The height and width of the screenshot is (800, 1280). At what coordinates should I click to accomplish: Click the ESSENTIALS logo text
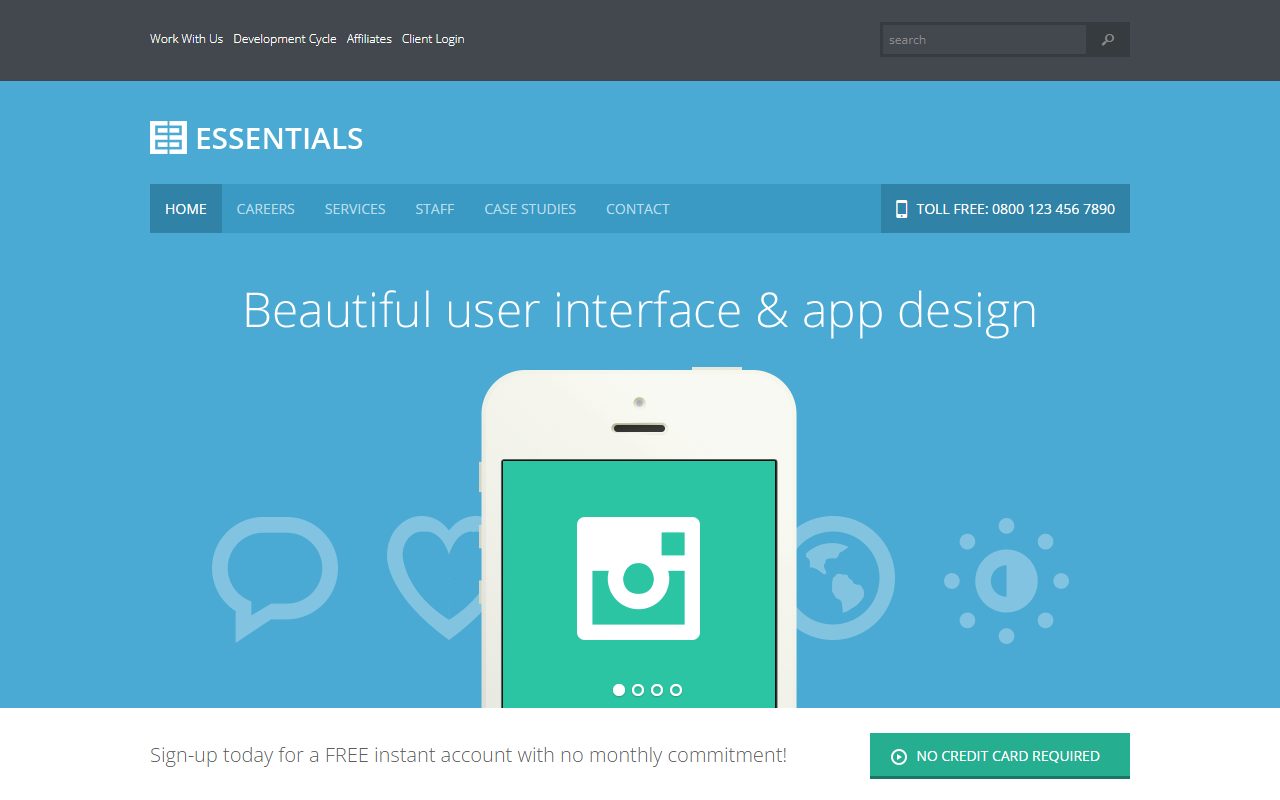click(x=279, y=138)
